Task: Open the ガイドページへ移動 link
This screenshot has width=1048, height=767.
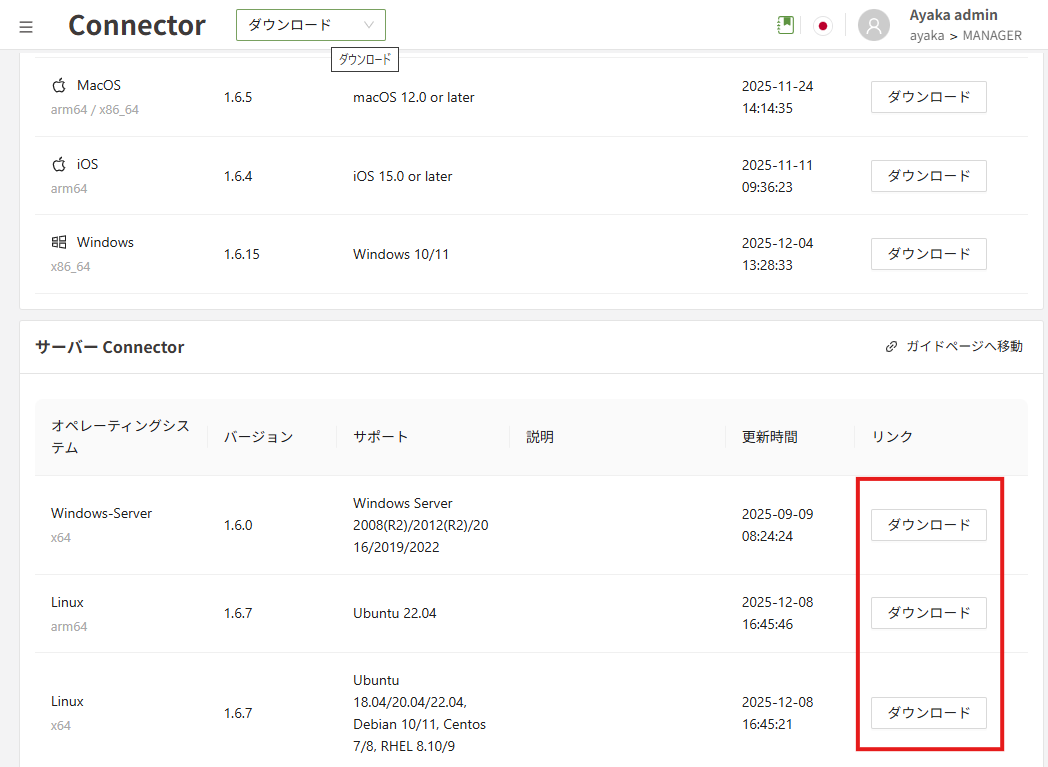Action: tap(963, 347)
